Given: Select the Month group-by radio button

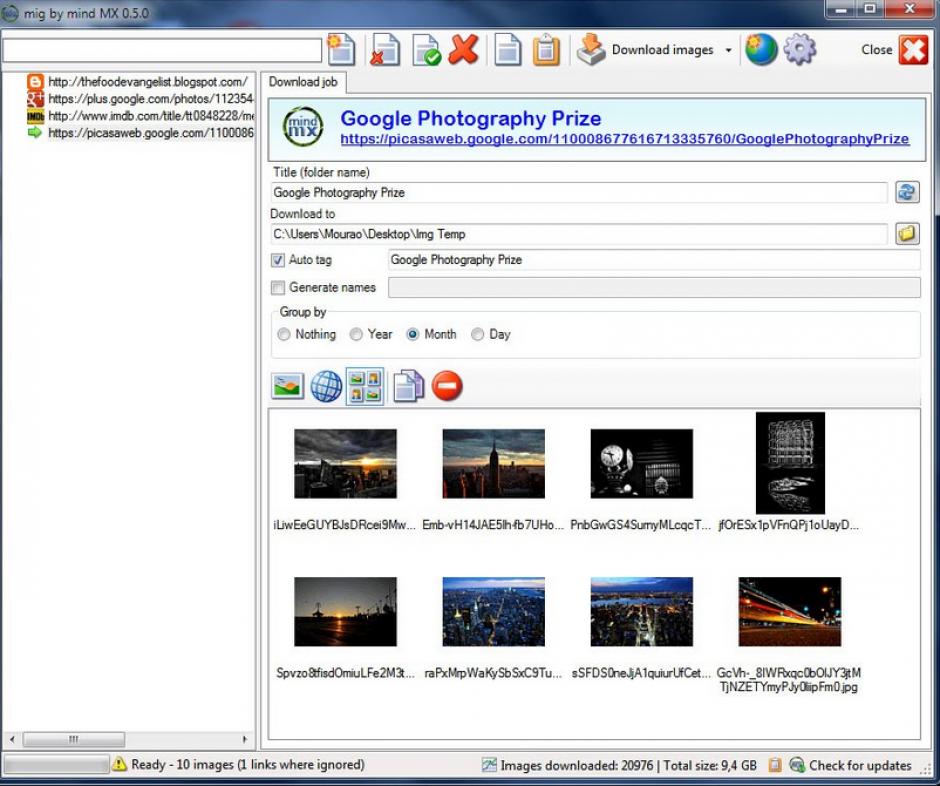Looking at the screenshot, I should tap(412, 335).
